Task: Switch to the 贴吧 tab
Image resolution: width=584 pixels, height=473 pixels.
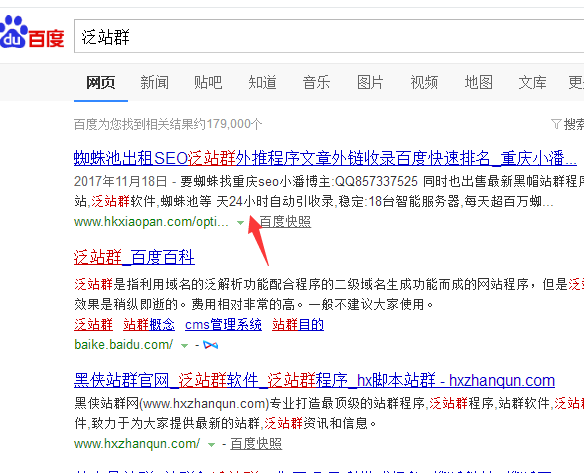Action: 208,82
